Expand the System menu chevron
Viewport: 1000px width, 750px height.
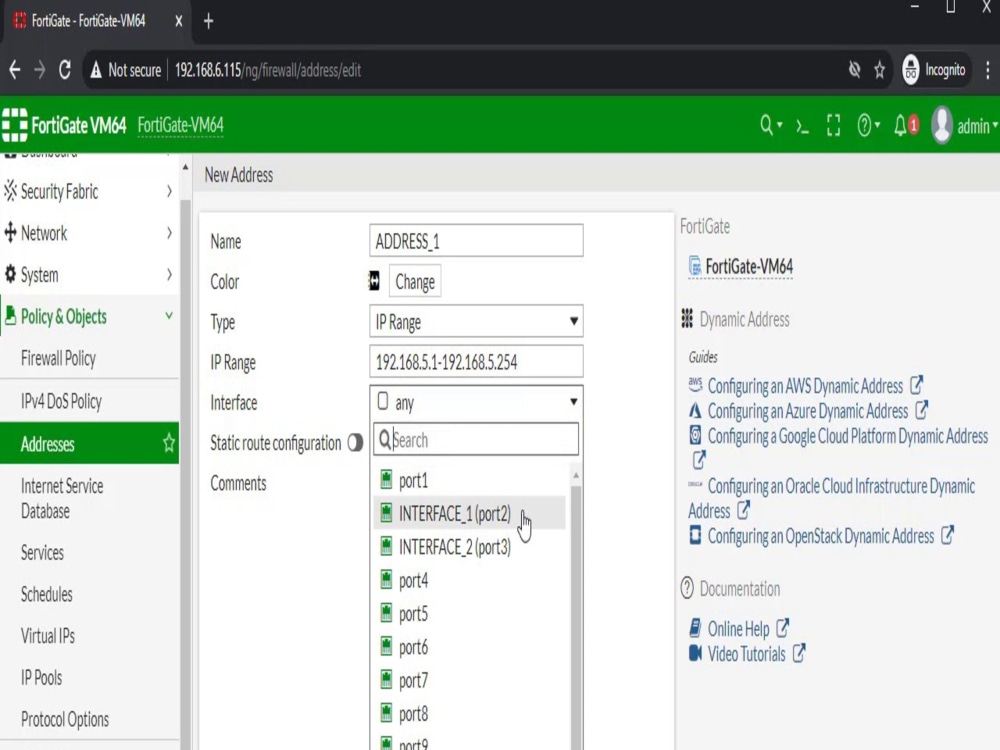point(169,274)
